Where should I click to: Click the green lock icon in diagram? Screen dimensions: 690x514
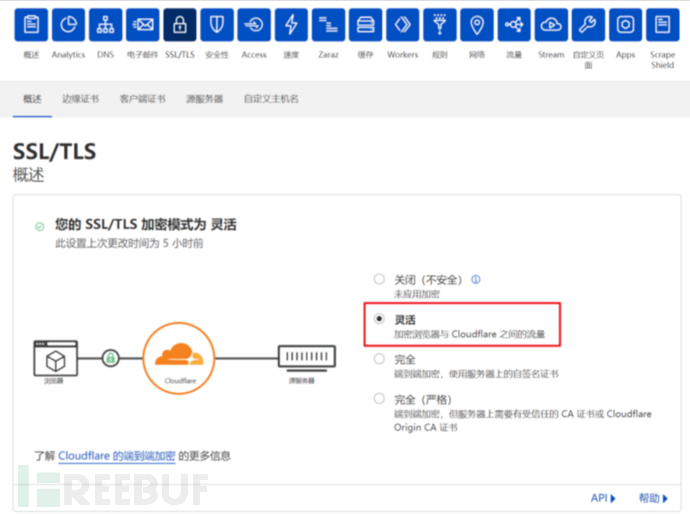coord(110,358)
